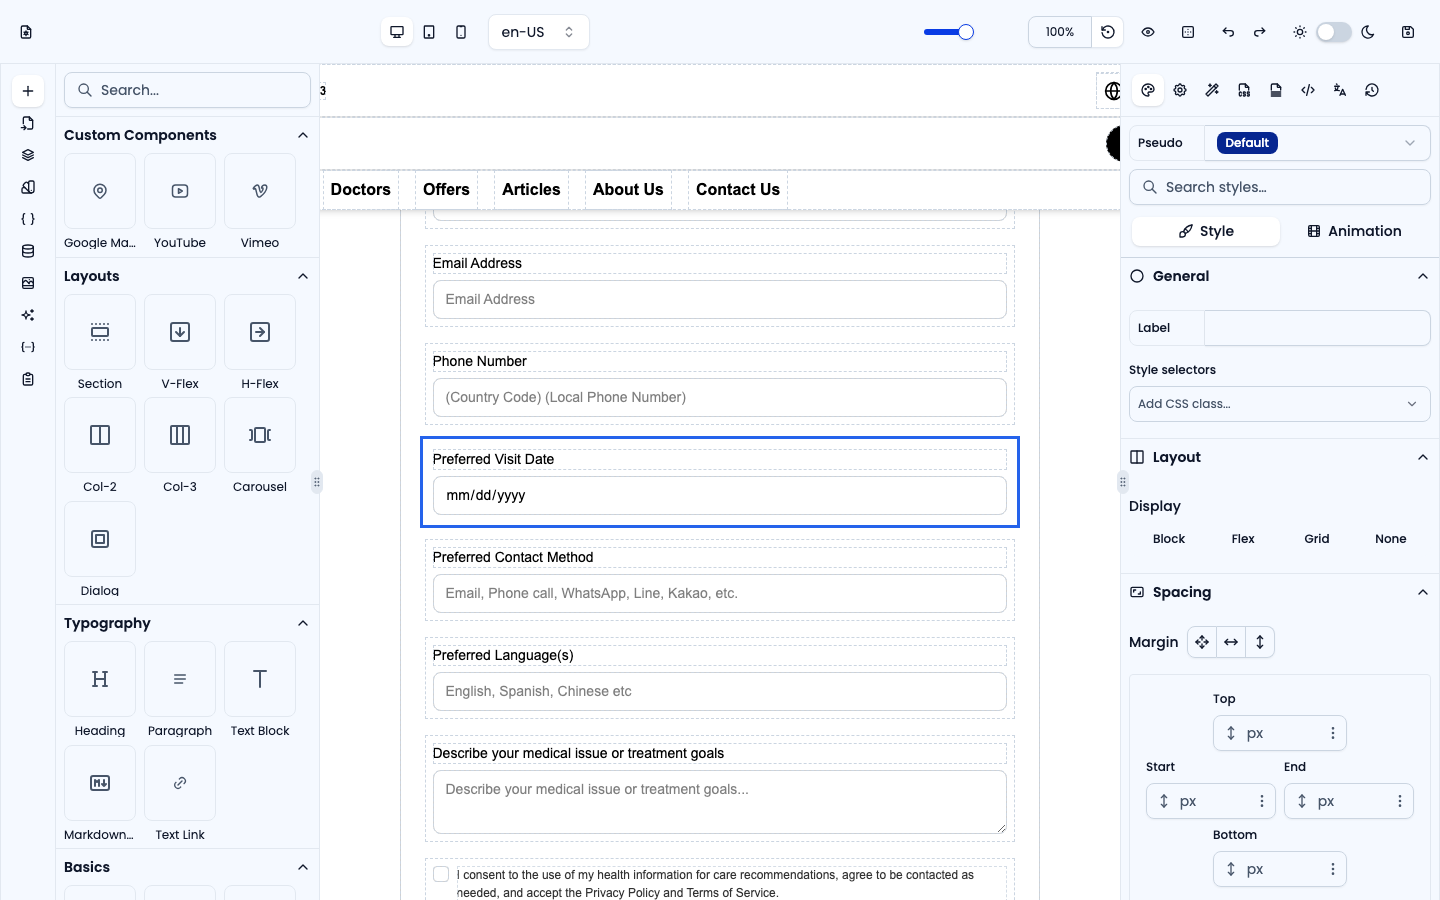Open the layers panel icon in sidebar
Viewport: 1440px width, 900px height.
point(28,155)
